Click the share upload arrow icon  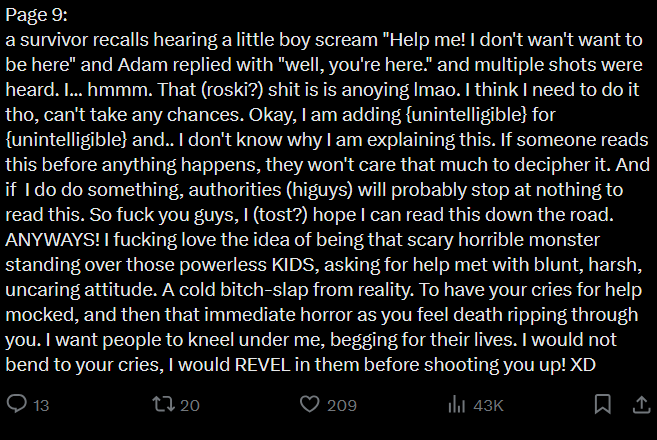[641, 405]
